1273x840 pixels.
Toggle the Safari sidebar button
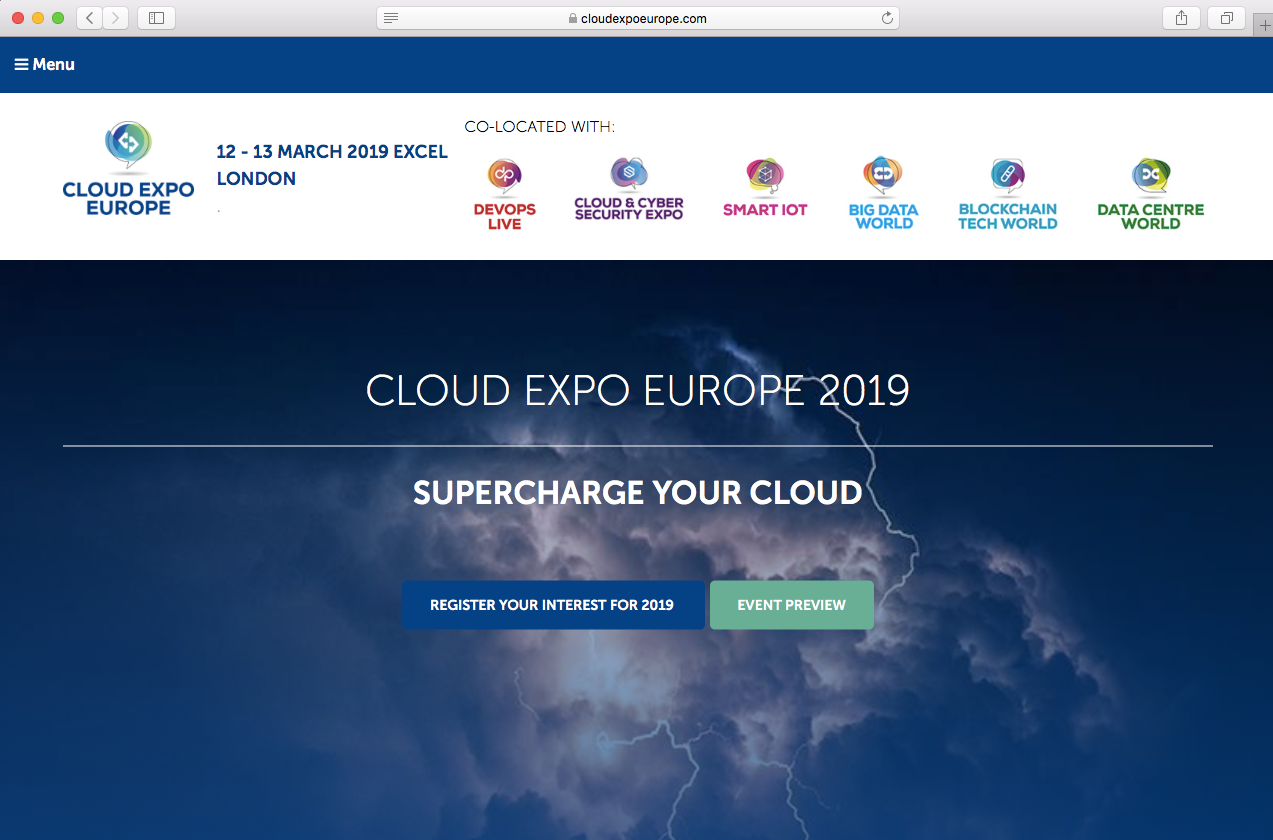tap(156, 18)
